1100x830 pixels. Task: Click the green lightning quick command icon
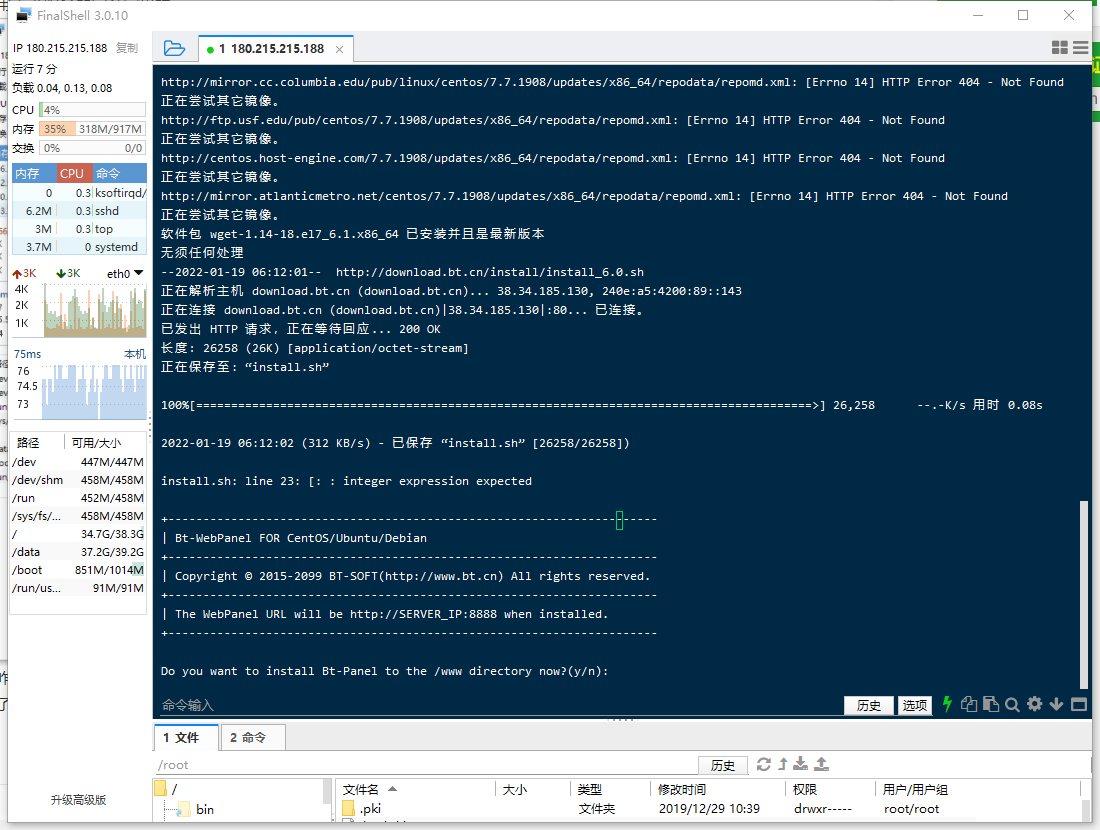(947, 704)
